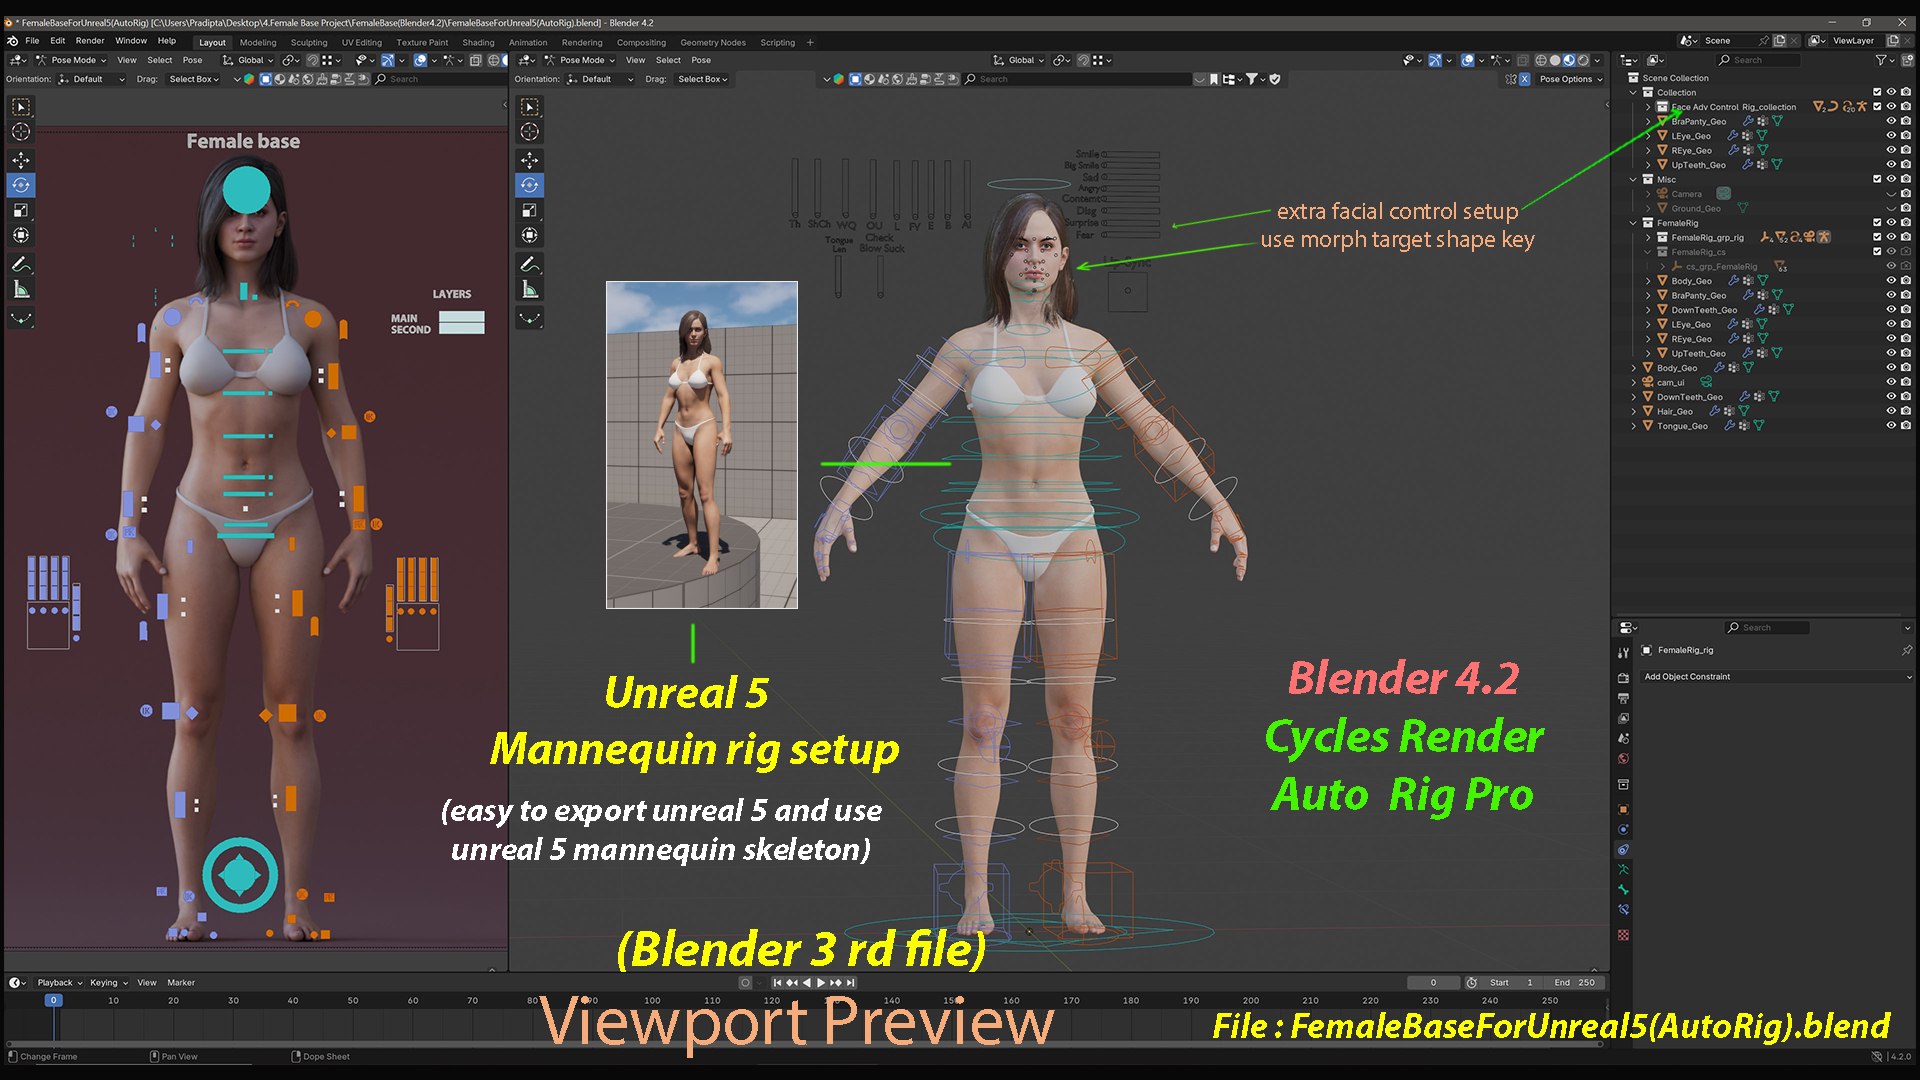Click the End frame field
This screenshot has width=1920, height=1080.
pyautogui.click(x=1574, y=983)
